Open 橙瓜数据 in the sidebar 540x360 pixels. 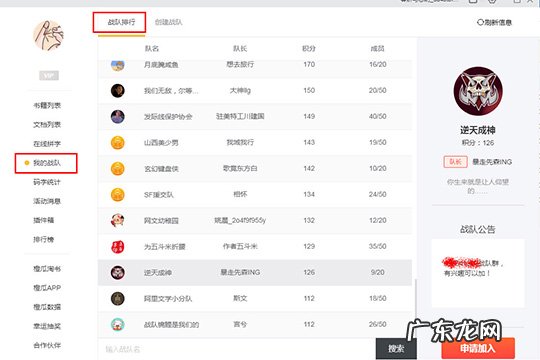(x=47, y=307)
